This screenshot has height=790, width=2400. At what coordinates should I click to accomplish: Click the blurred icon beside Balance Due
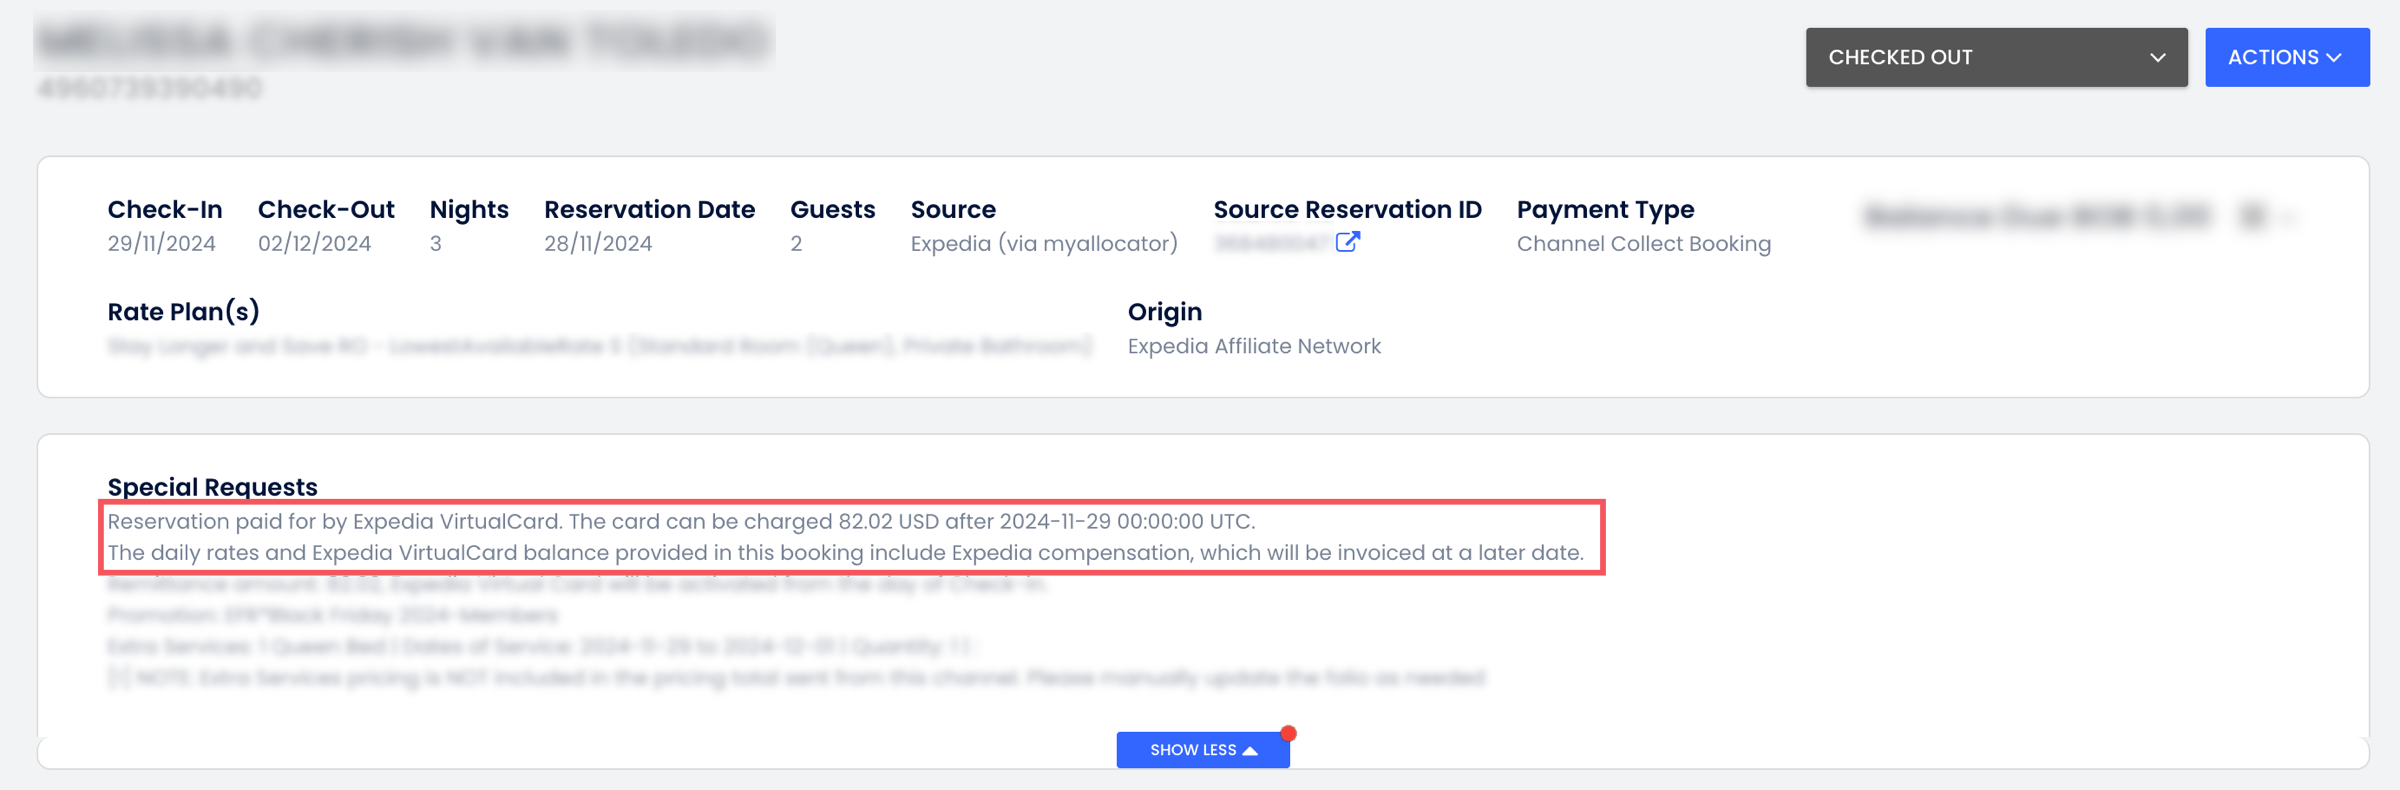(2252, 216)
